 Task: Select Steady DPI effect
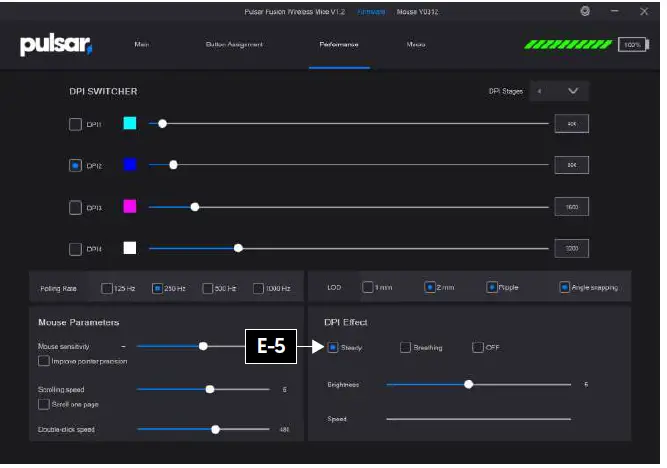pos(333,348)
